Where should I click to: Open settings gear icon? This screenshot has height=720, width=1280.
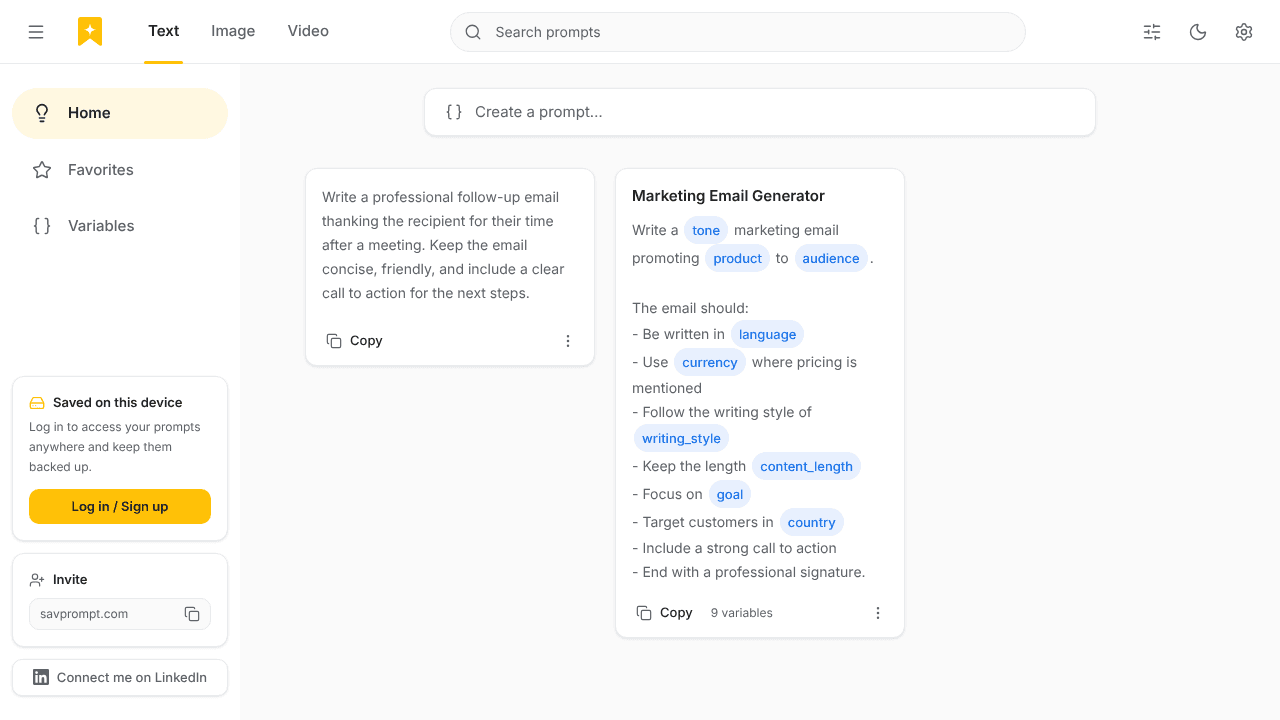[1244, 32]
